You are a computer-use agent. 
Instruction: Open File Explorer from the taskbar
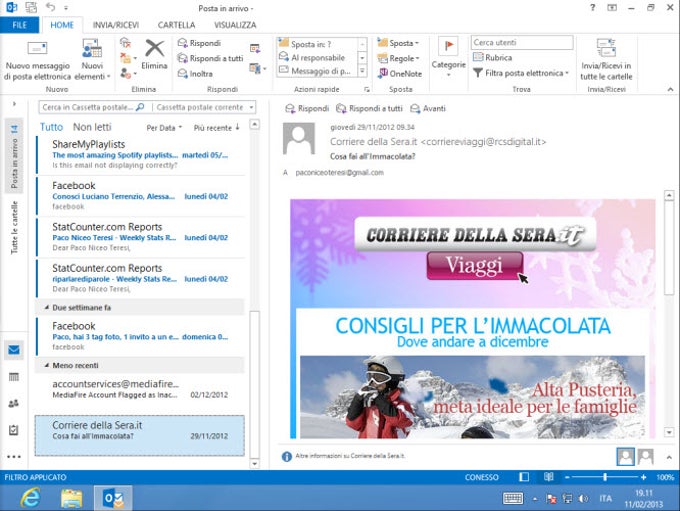(x=72, y=498)
